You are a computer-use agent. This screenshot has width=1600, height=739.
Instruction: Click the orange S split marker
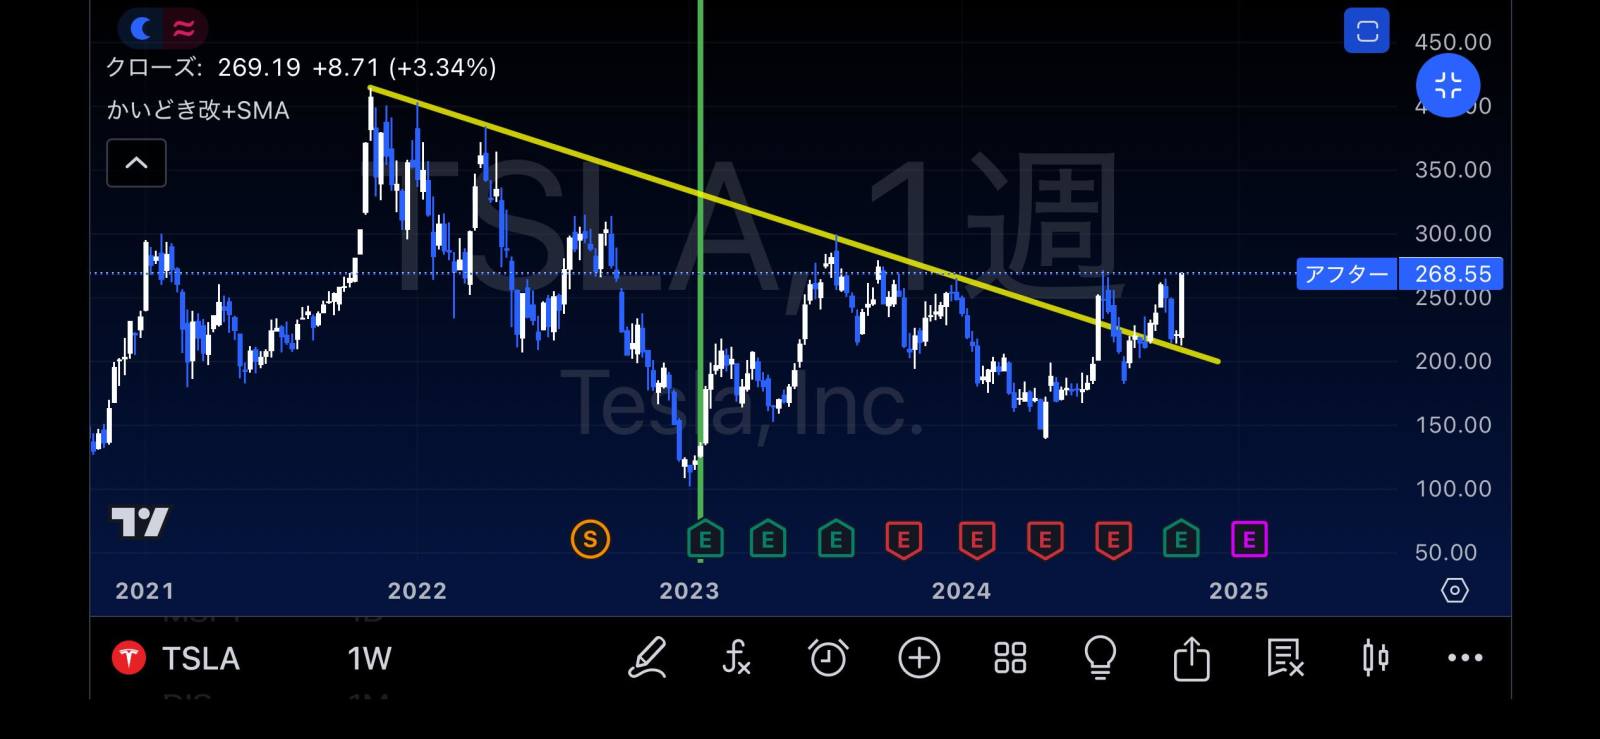pos(590,540)
